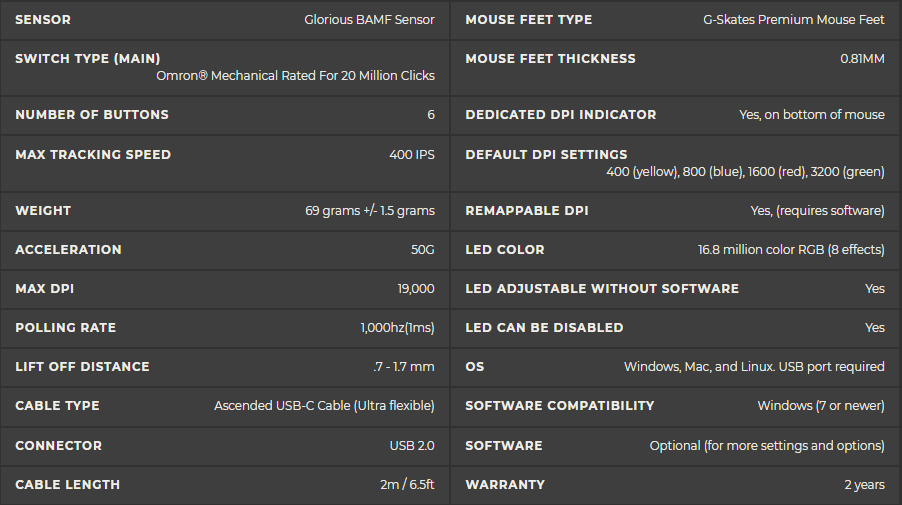Click the LIFT OFF DISTANCE label

tap(82, 367)
